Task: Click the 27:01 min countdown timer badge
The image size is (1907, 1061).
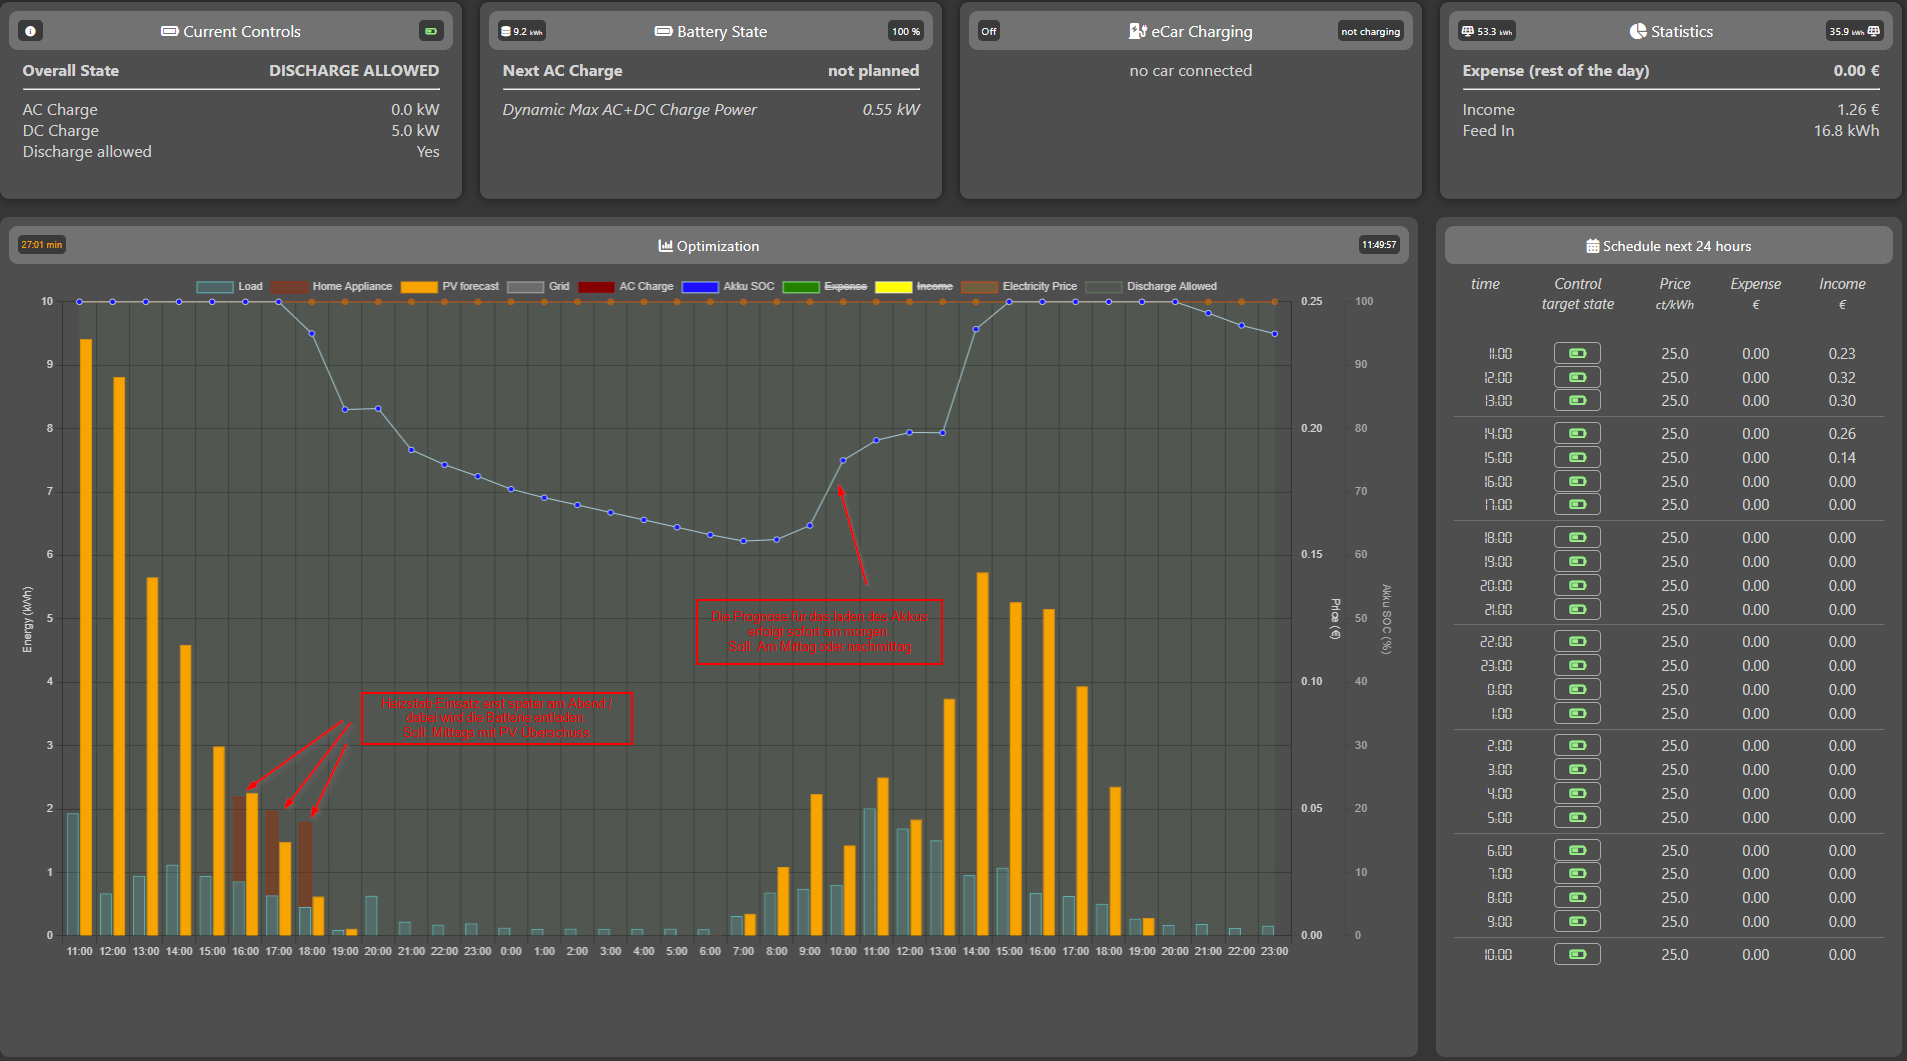Action: tap(41, 244)
